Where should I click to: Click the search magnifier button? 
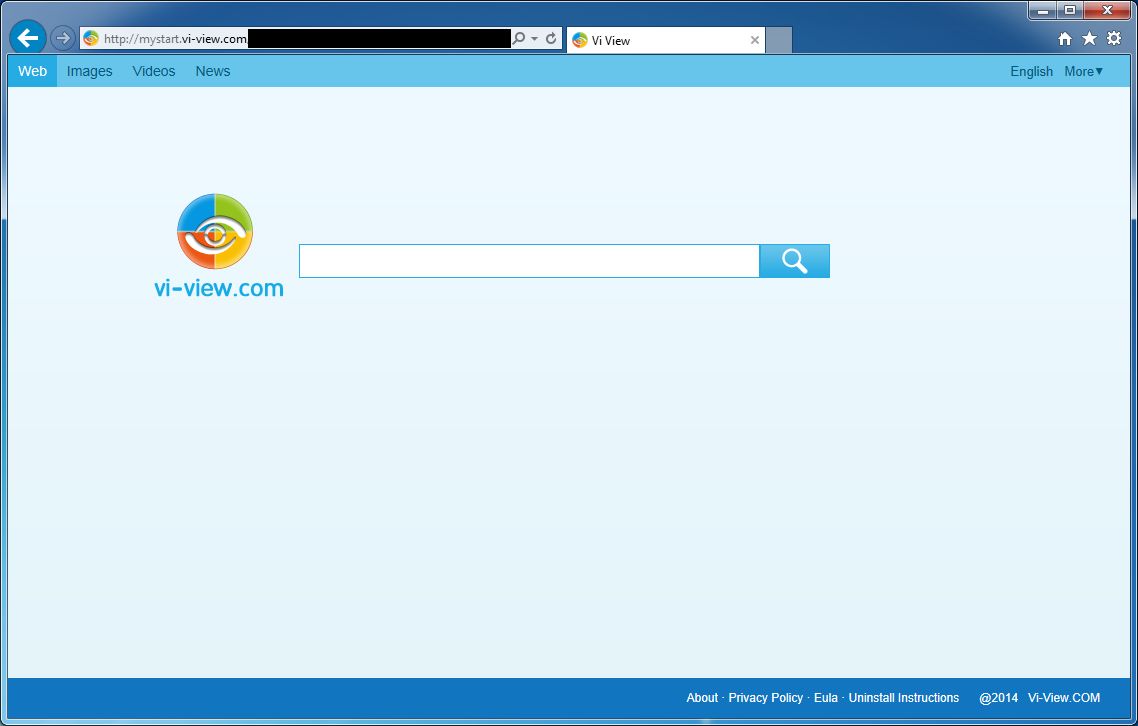click(x=794, y=260)
